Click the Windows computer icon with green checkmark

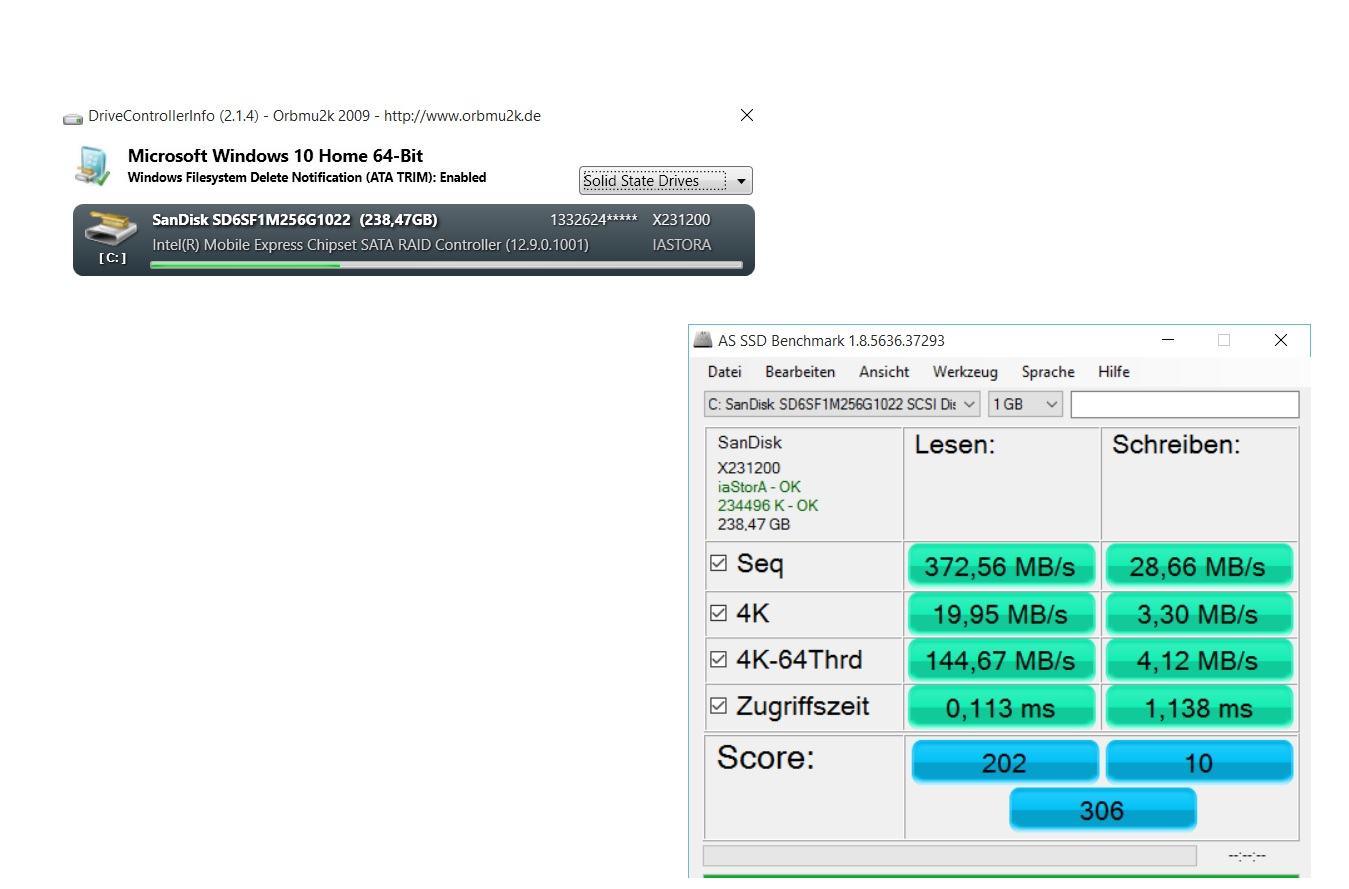click(x=92, y=166)
